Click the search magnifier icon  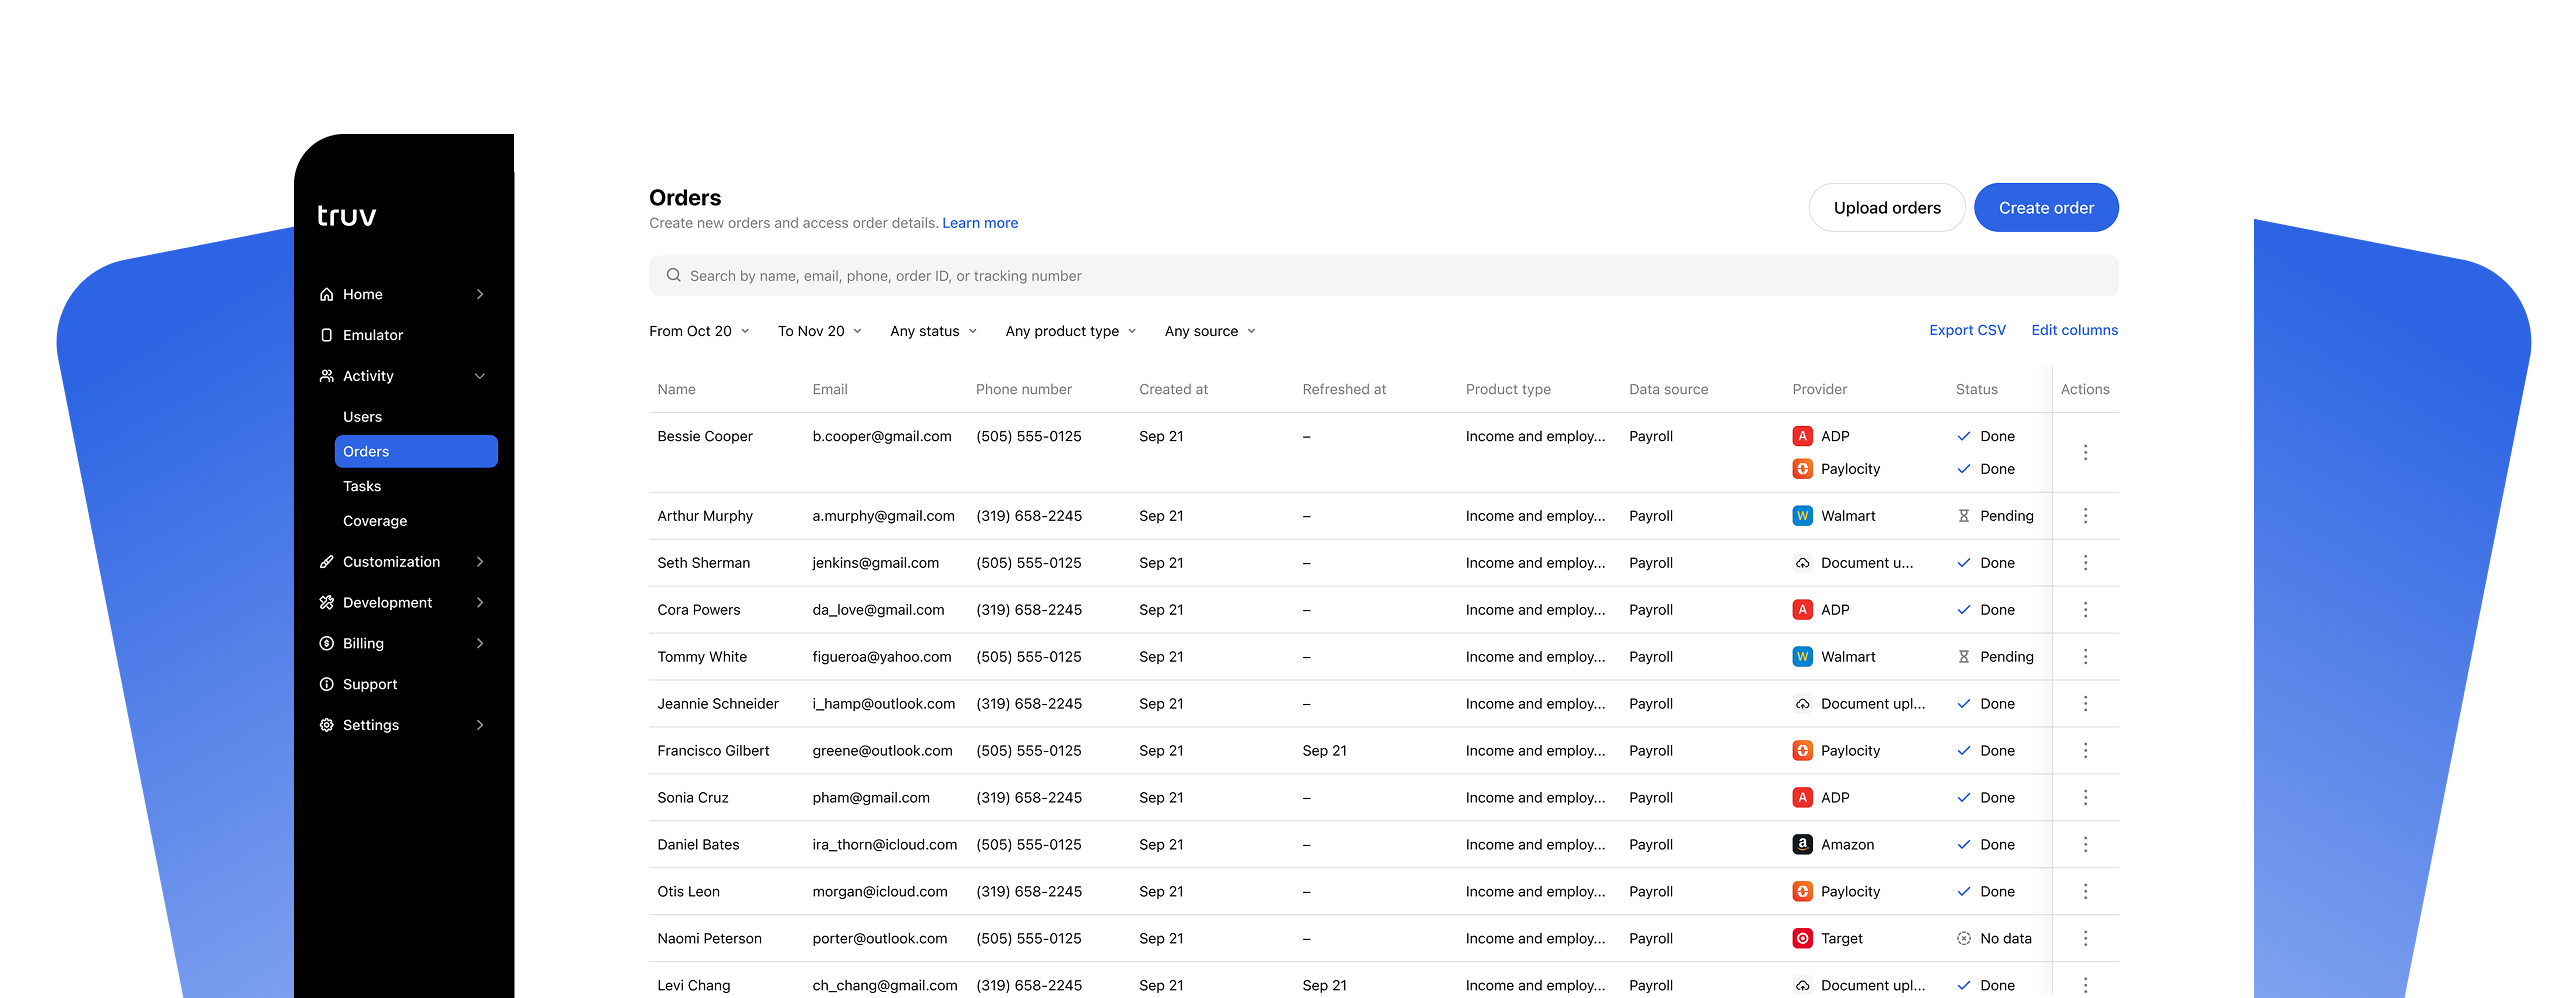point(673,275)
